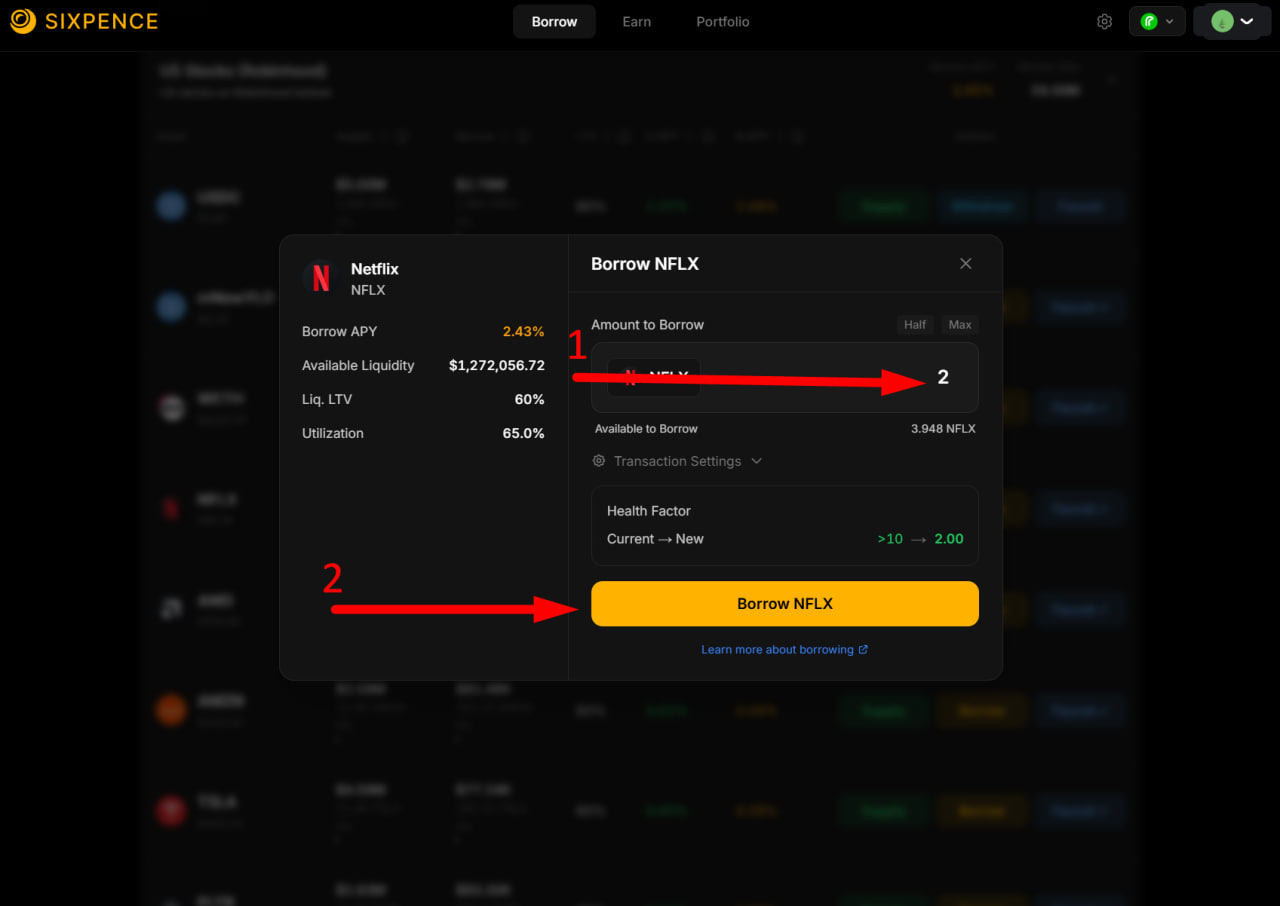The width and height of the screenshot is (1280, 906).
Task: Open the Borrow tab
Action: [x=554, y=21]
